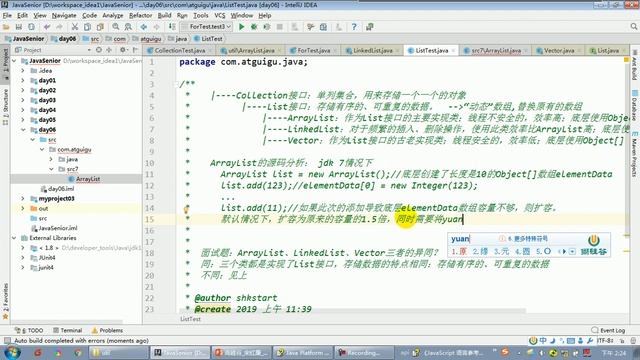Viewport: 640px width, 360px height.
Task: Click day06 in the navigation breadcrumb
Action: click(64, 39)
